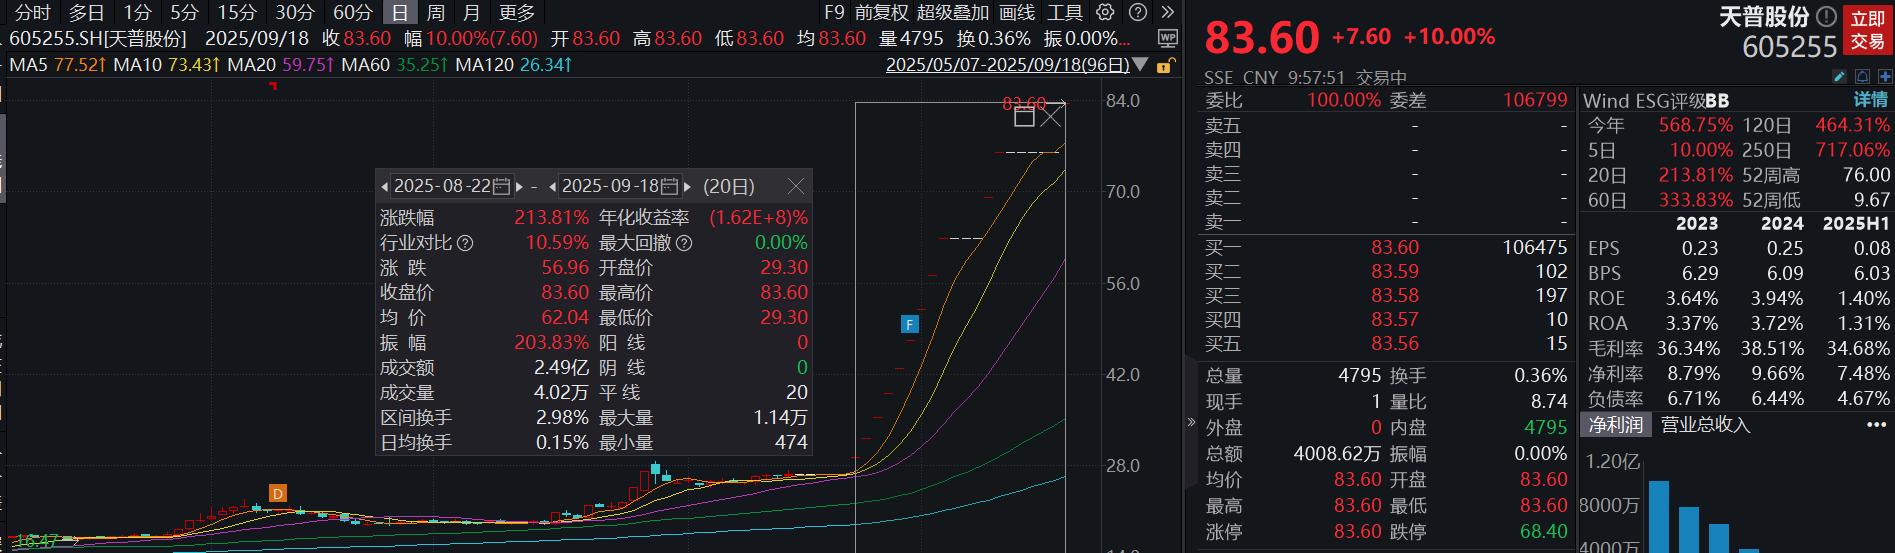Viewport: 1895px width, 553px height.
Task: Select the 5分 period tab
Action: [184, 12]
